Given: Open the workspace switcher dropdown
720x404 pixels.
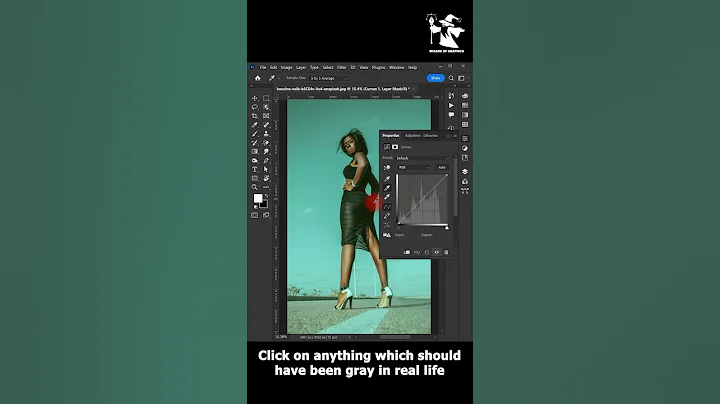Looking at the screenshot, I should pos(462,78).
